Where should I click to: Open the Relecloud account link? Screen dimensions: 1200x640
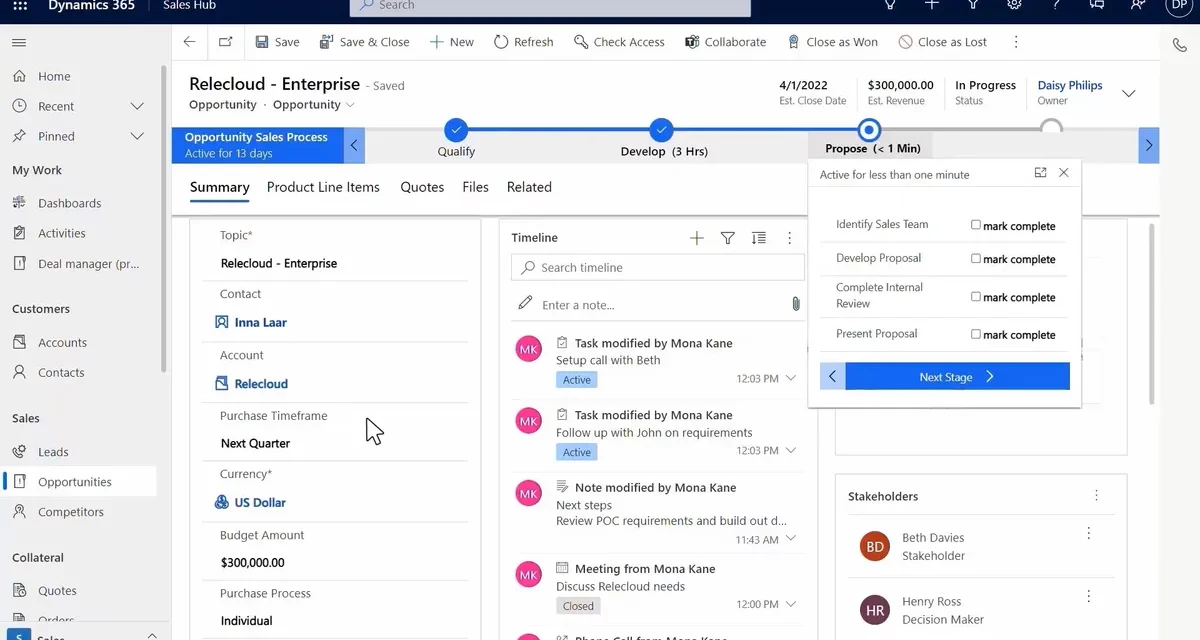pos(261,384)
